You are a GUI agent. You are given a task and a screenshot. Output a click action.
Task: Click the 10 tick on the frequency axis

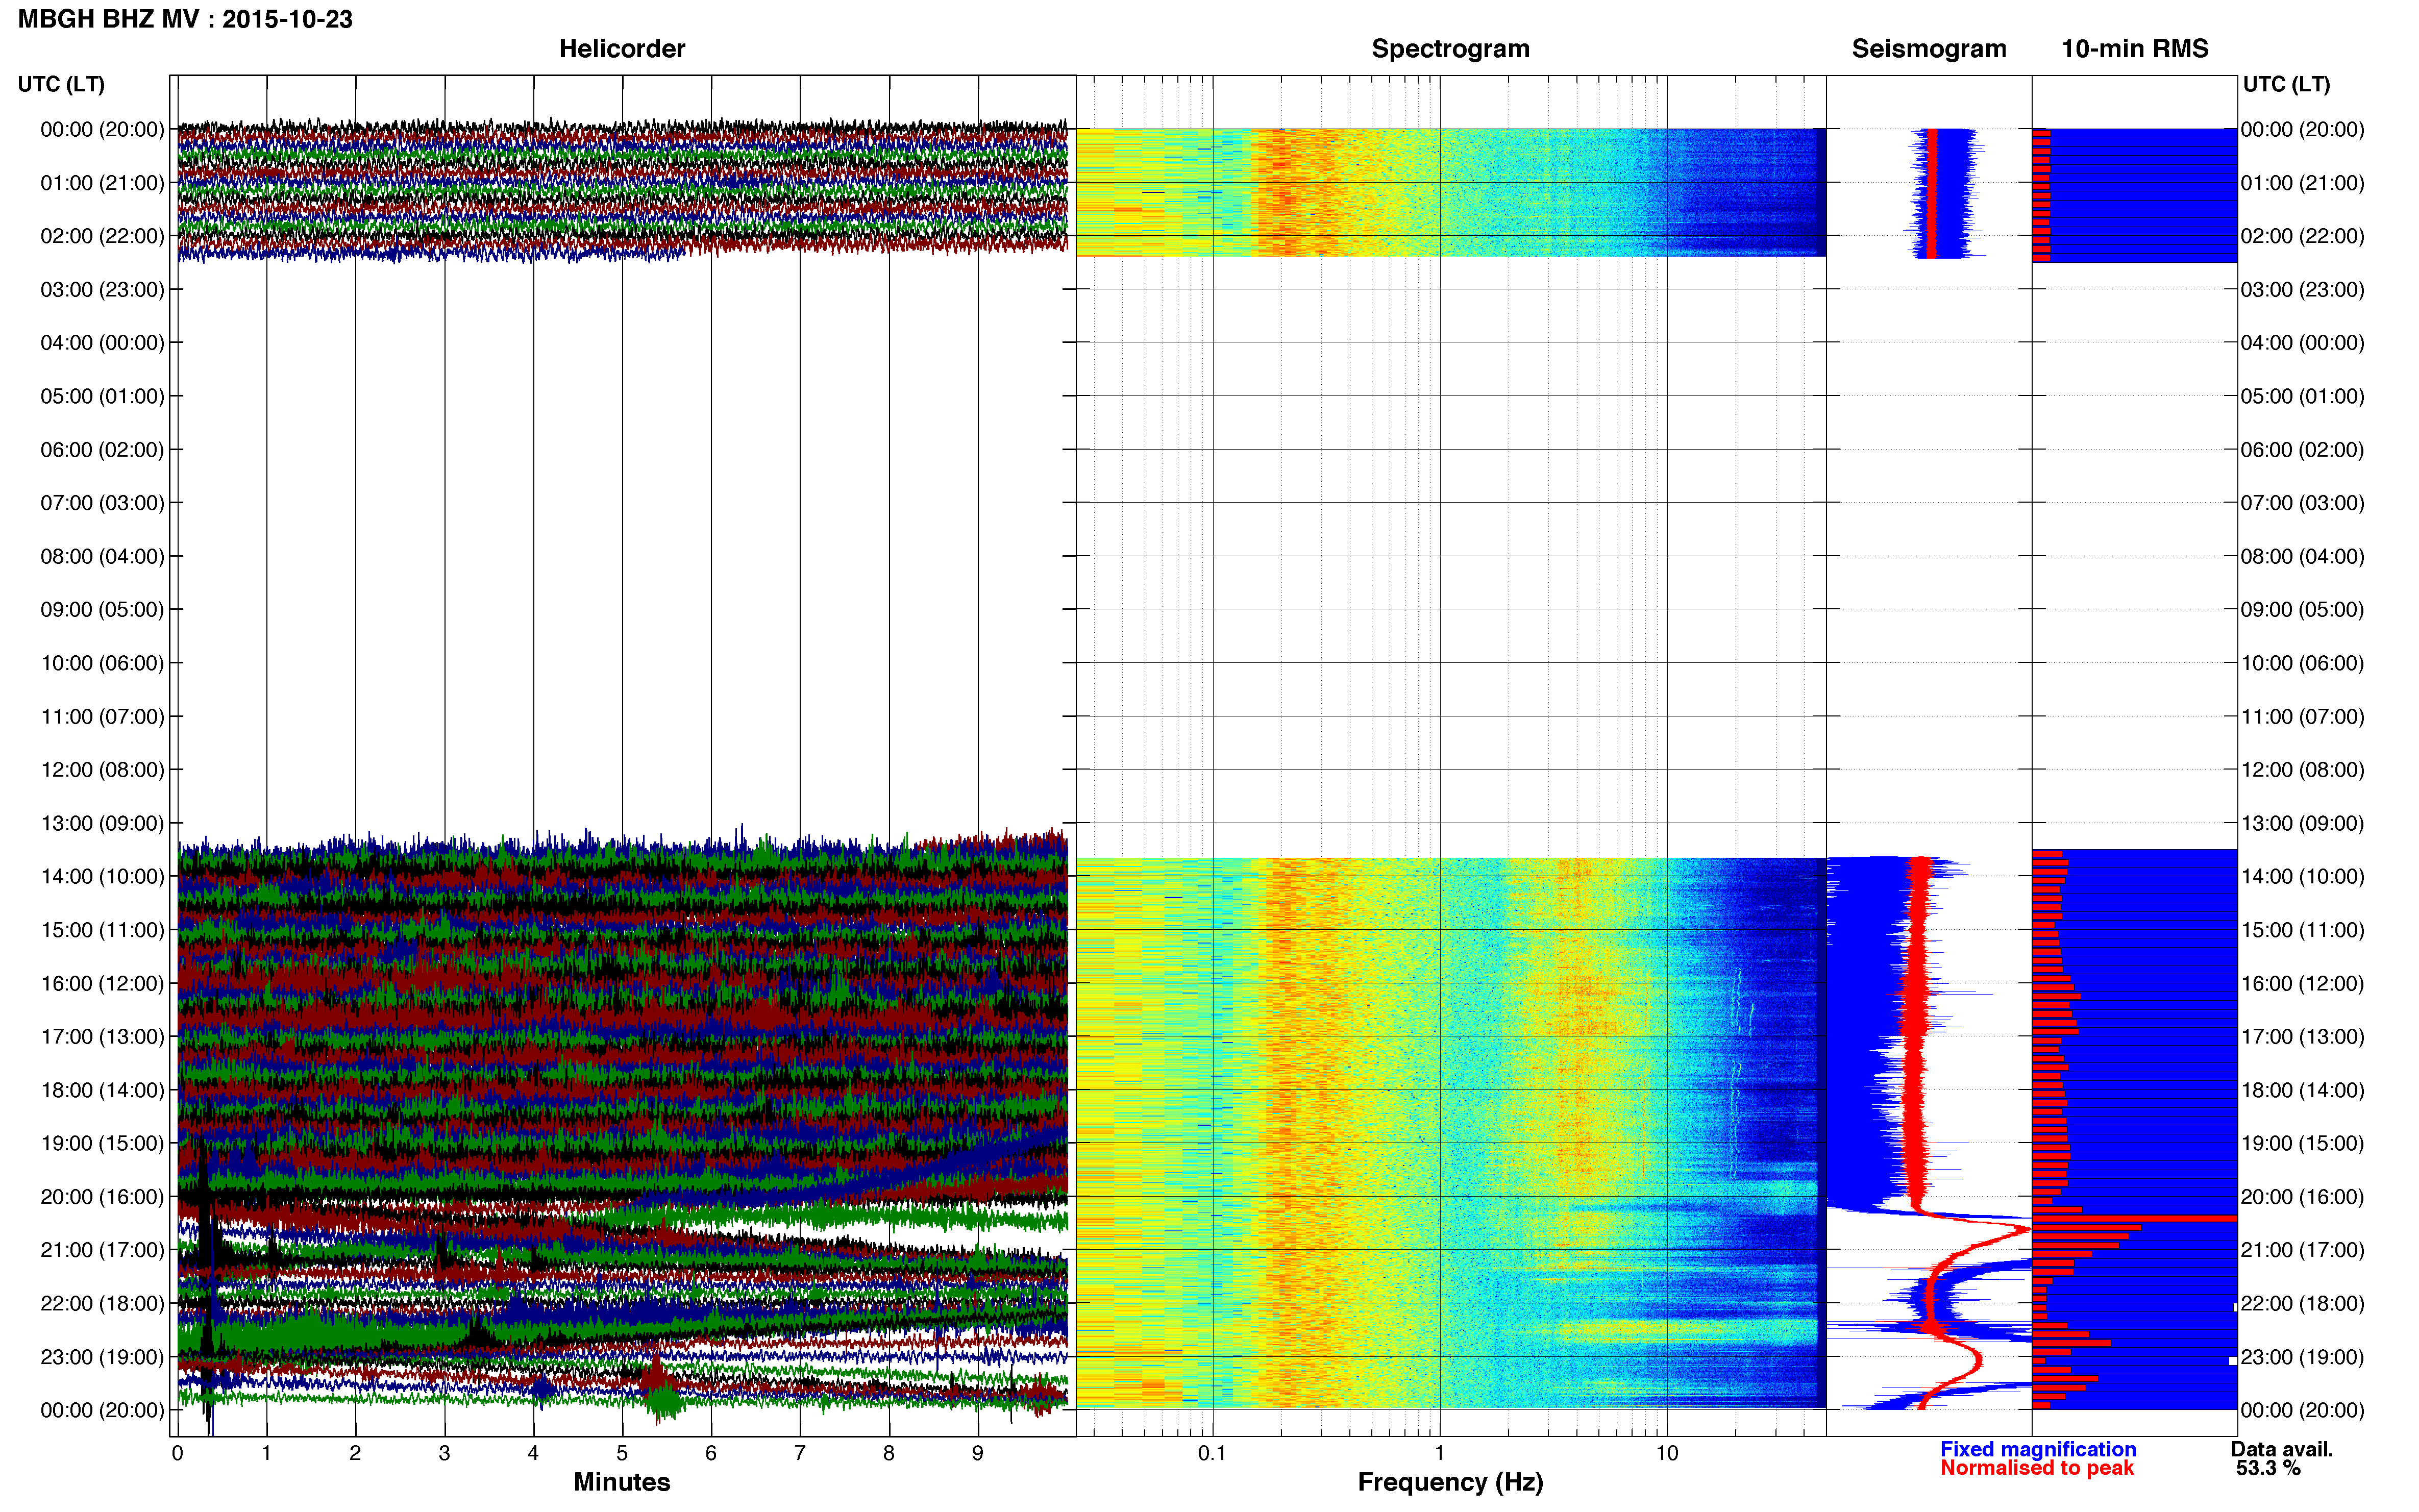[x=1666, y=1452]
